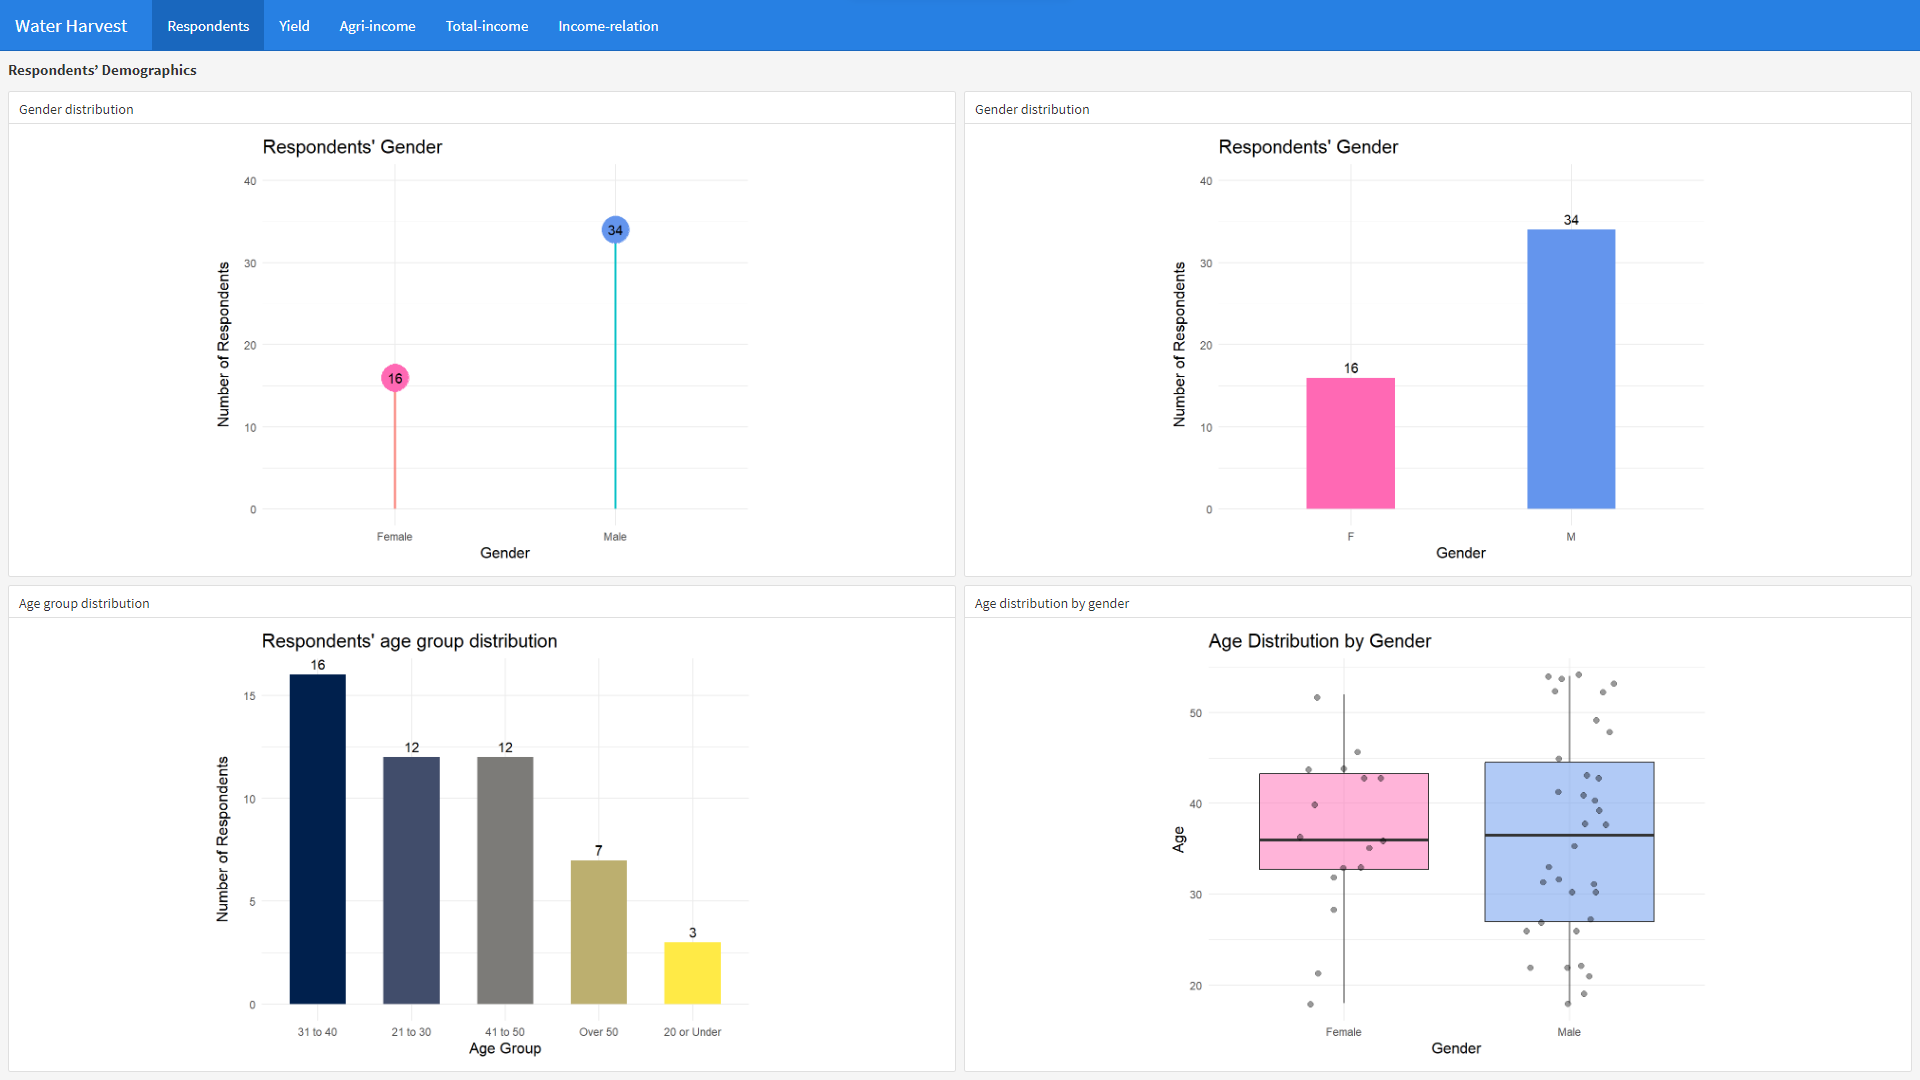Click the blue M gender bar
Screen dimensions: 1920x1080
1571,369
